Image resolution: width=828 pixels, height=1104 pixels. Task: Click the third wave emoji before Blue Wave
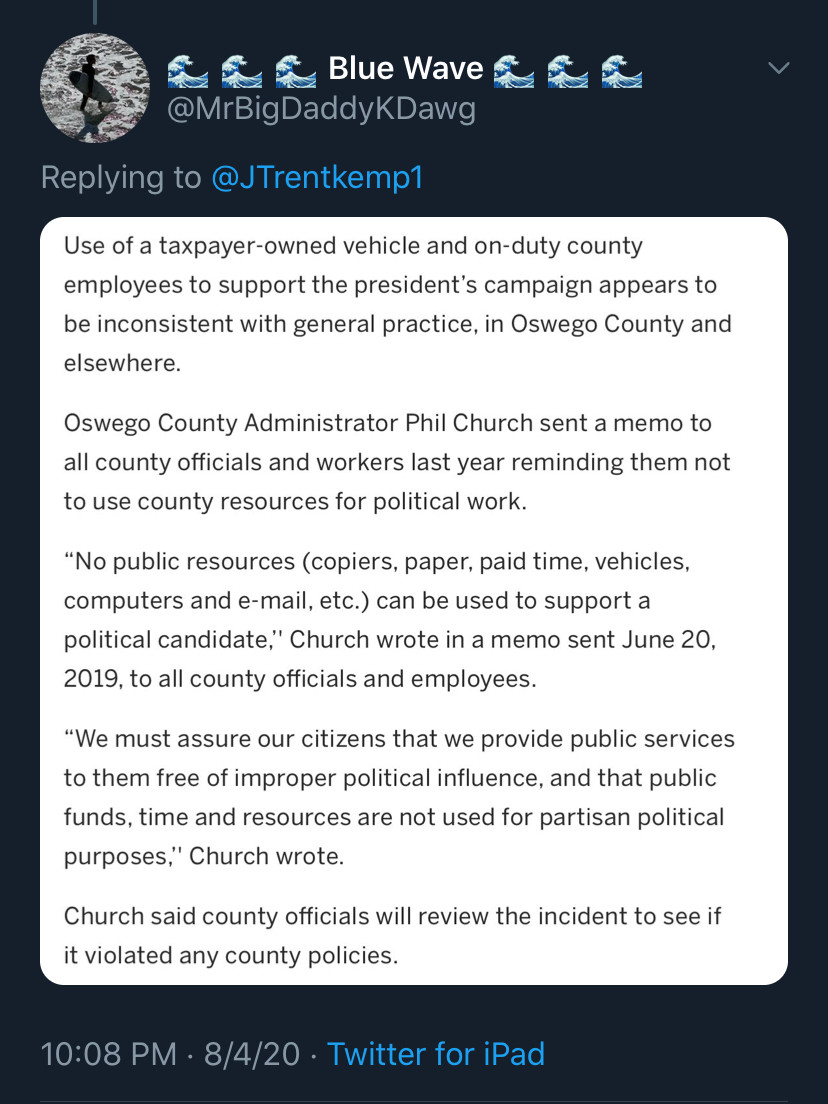(296, 71)
